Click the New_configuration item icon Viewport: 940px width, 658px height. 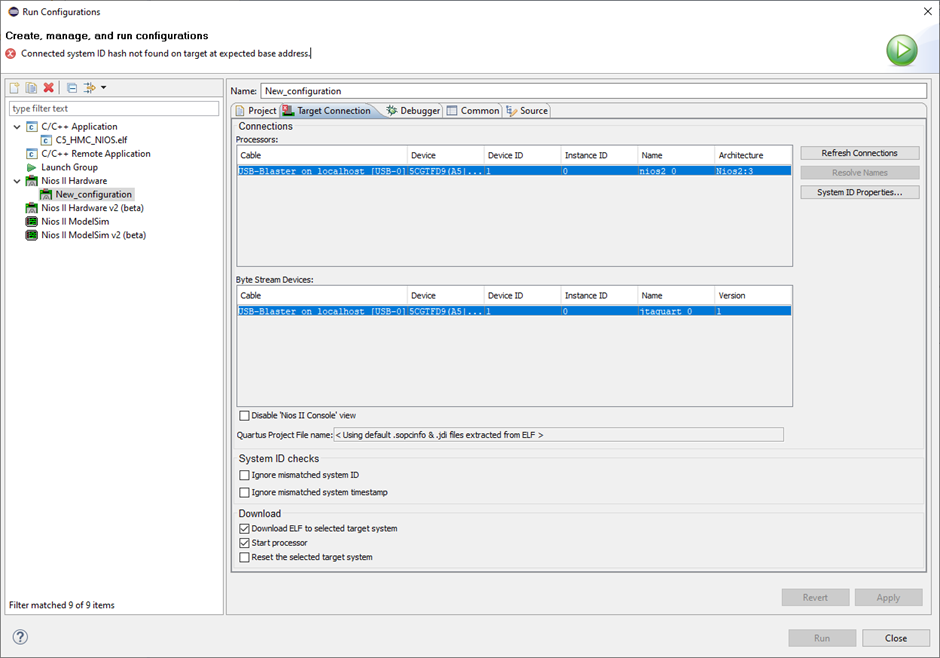(46, 194)
